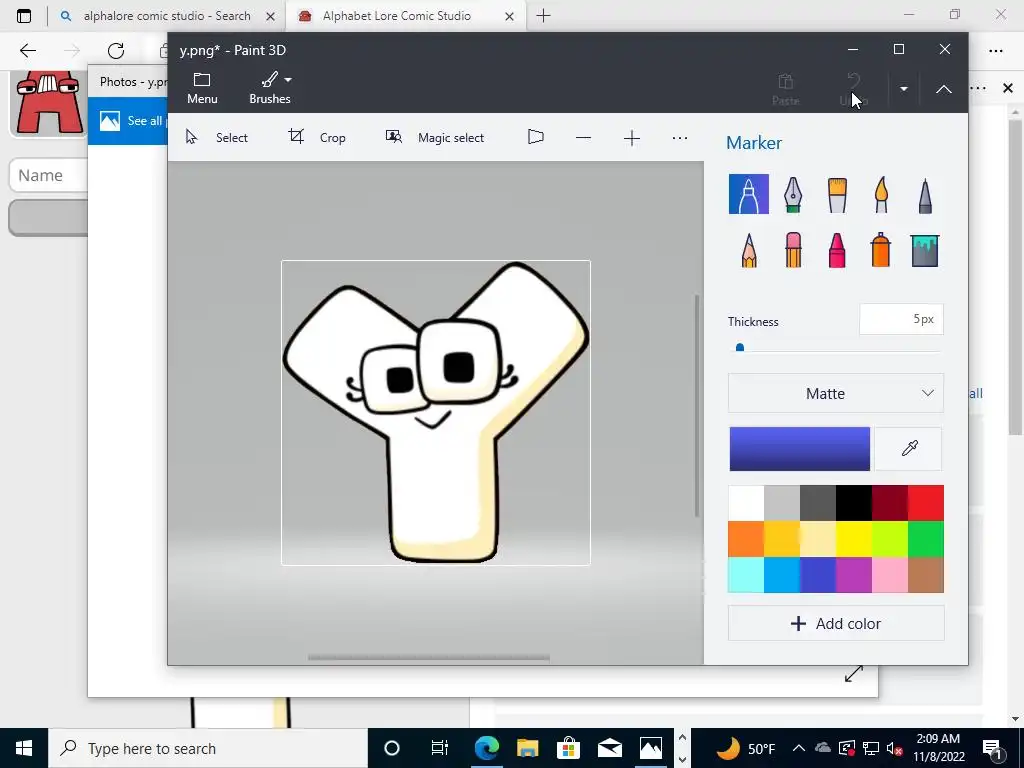Open the current color preview bar
The width and height of the screenshot is (1024, 768).
[799, 449]
